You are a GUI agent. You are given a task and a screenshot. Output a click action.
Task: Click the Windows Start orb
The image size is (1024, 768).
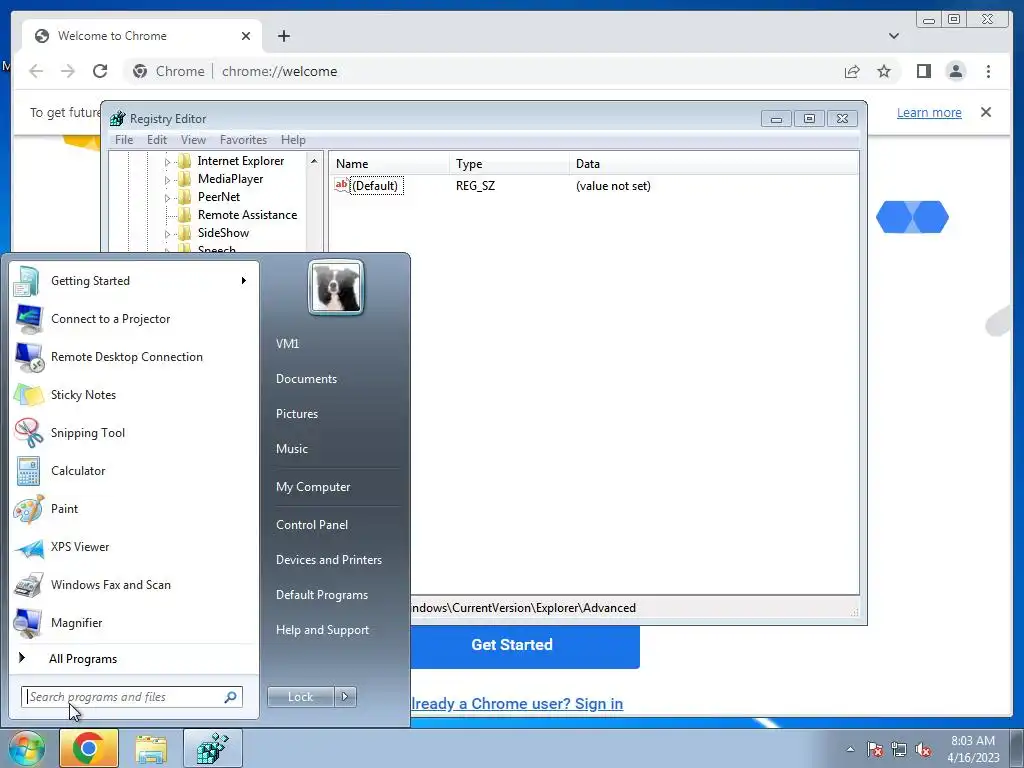pyautogui.click(x=26, y=748)
